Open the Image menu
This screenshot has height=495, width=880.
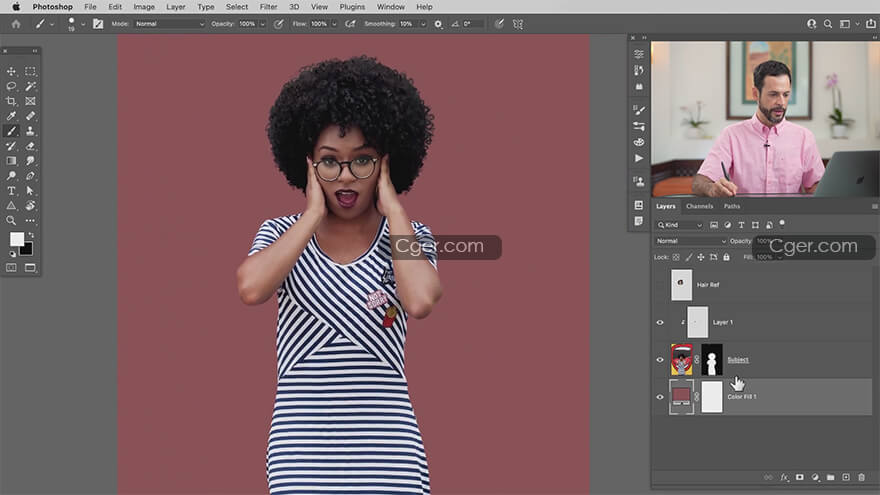click(x=144, y=7)
